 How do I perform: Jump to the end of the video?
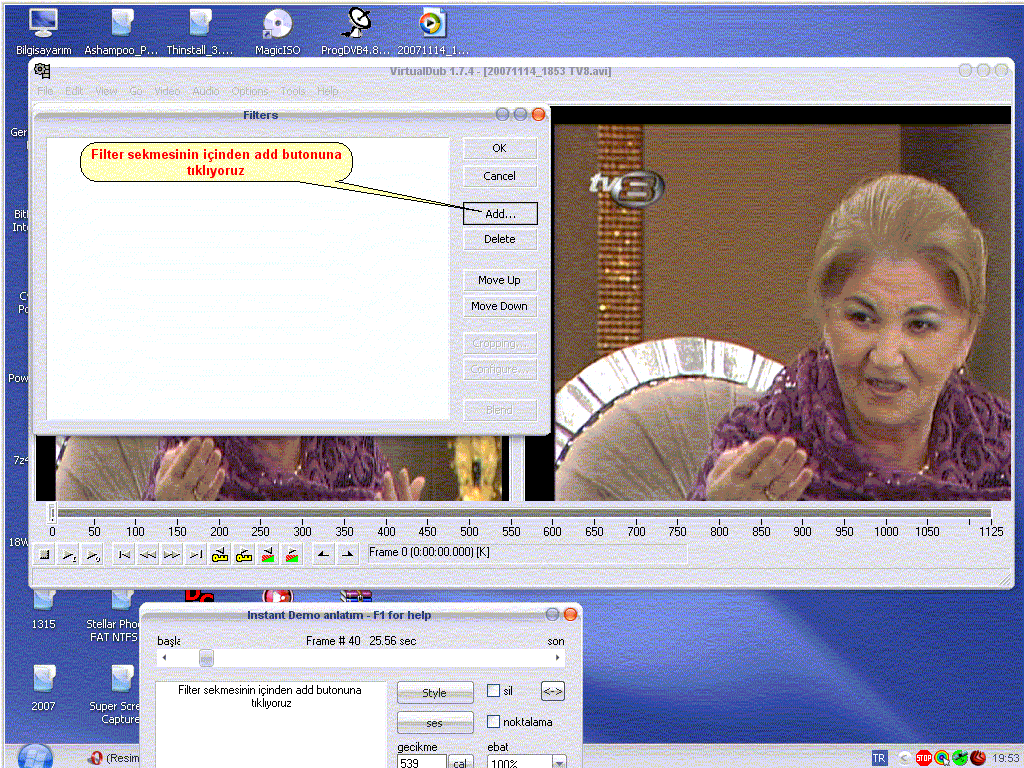197,555
